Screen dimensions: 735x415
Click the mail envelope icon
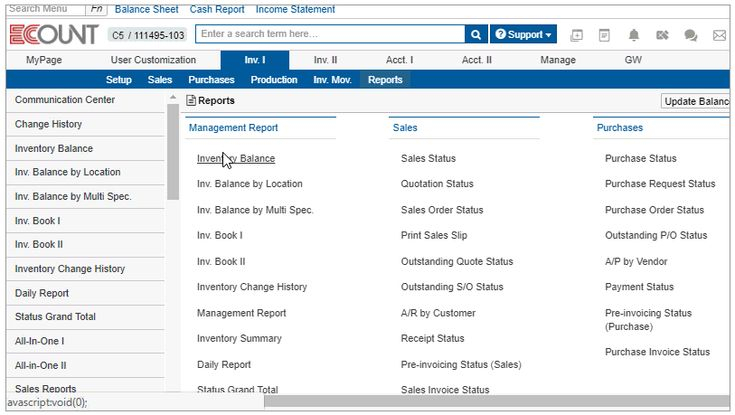(719, 35)
